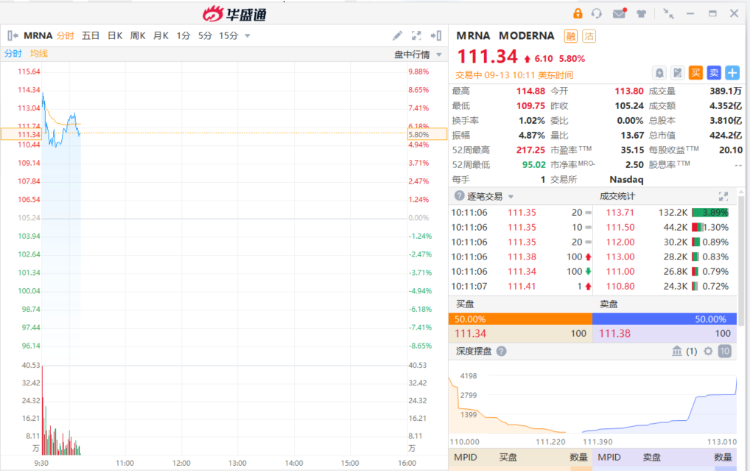Click the MRNA ticker label in chart toolbar
The width and height of the screenshot is (750, 471).
click(38, 35)
